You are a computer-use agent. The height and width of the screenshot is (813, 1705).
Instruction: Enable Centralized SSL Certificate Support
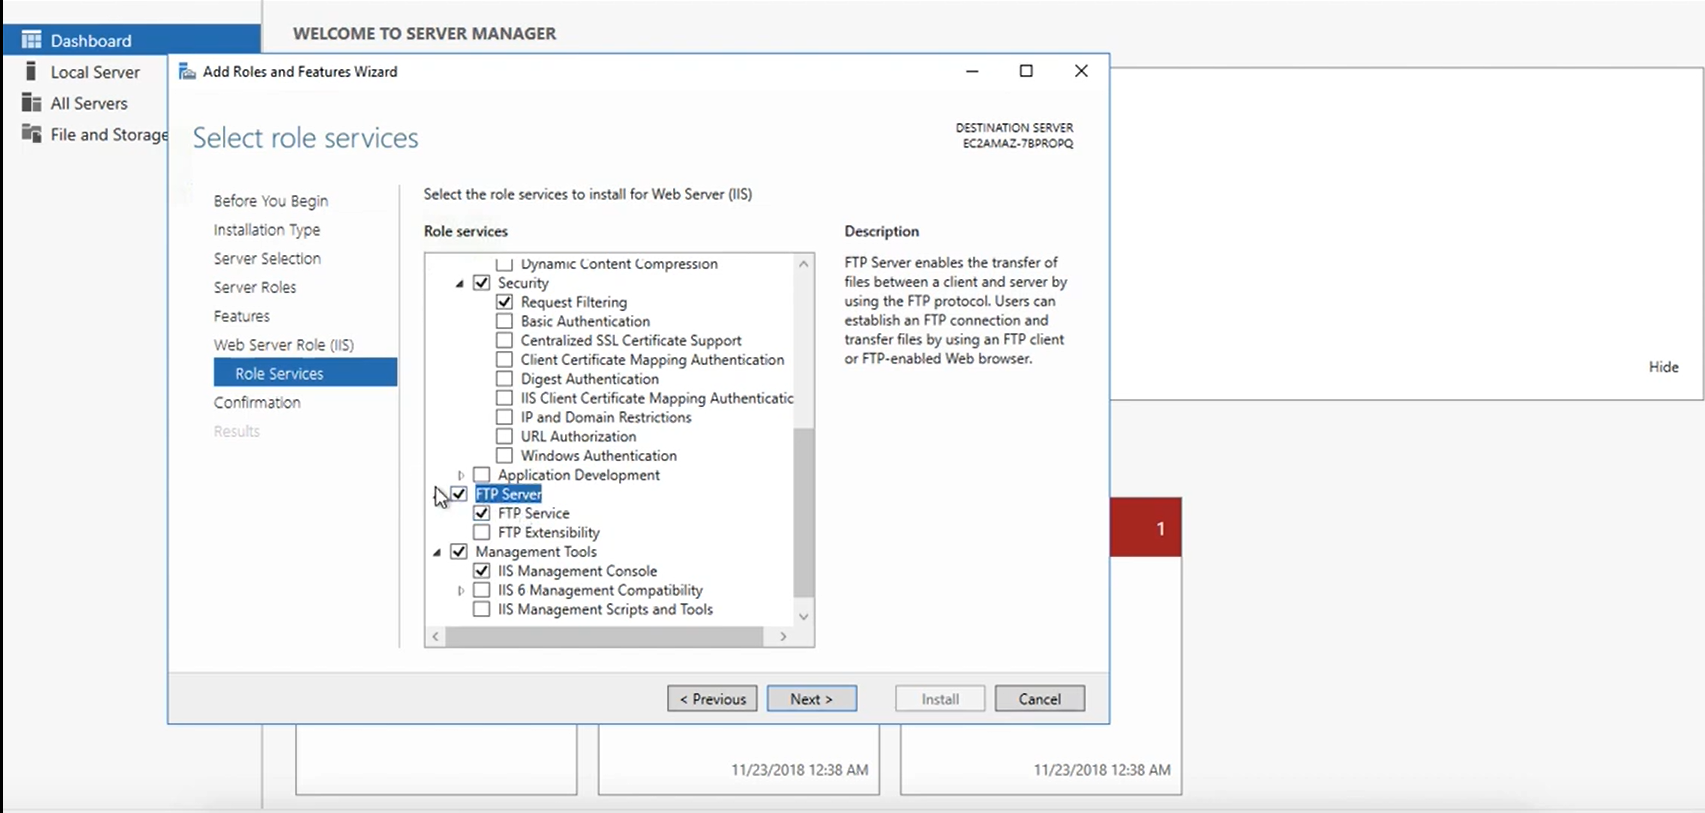505,340
